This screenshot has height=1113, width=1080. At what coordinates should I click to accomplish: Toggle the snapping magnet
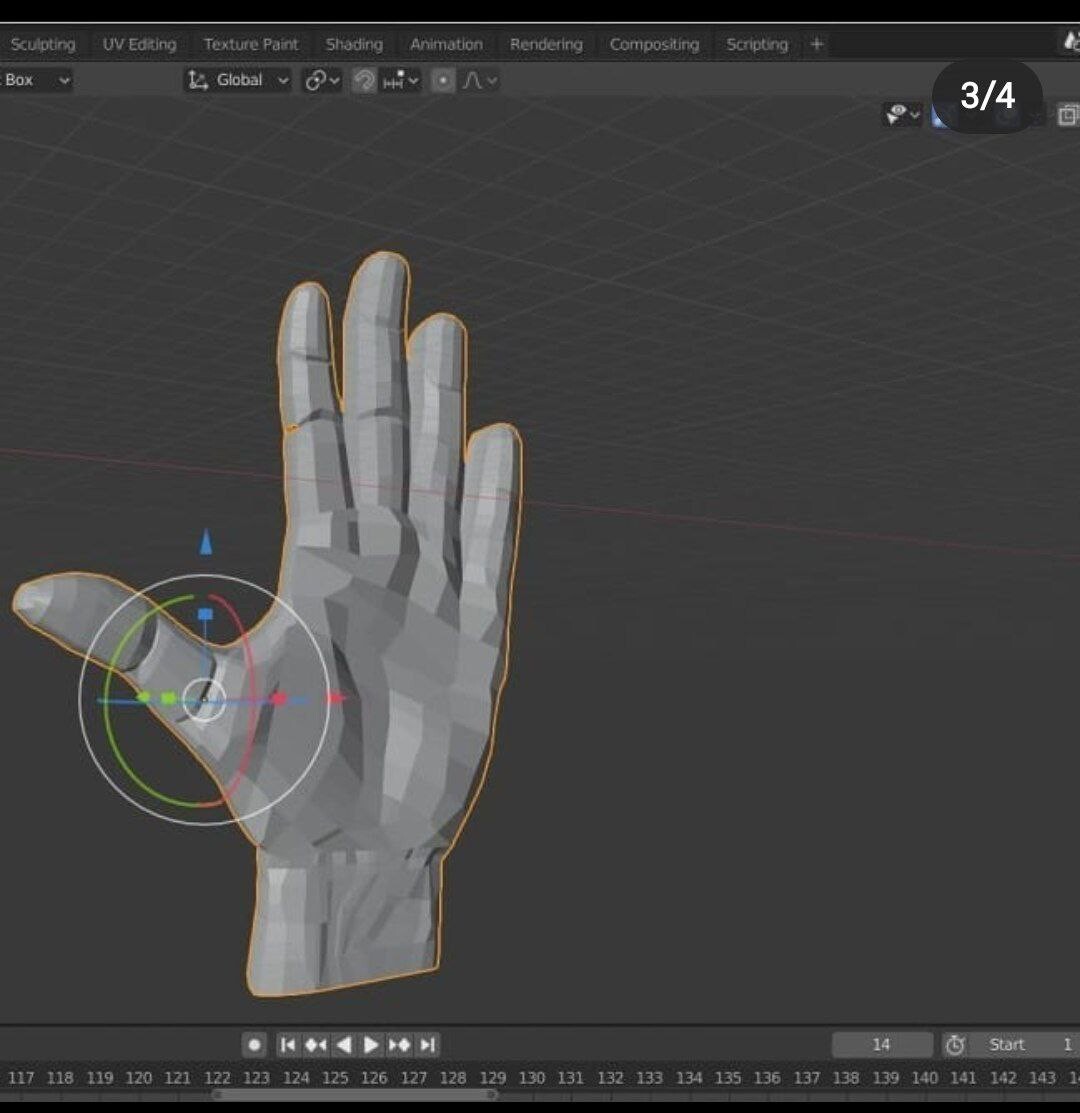coord(363,80)
